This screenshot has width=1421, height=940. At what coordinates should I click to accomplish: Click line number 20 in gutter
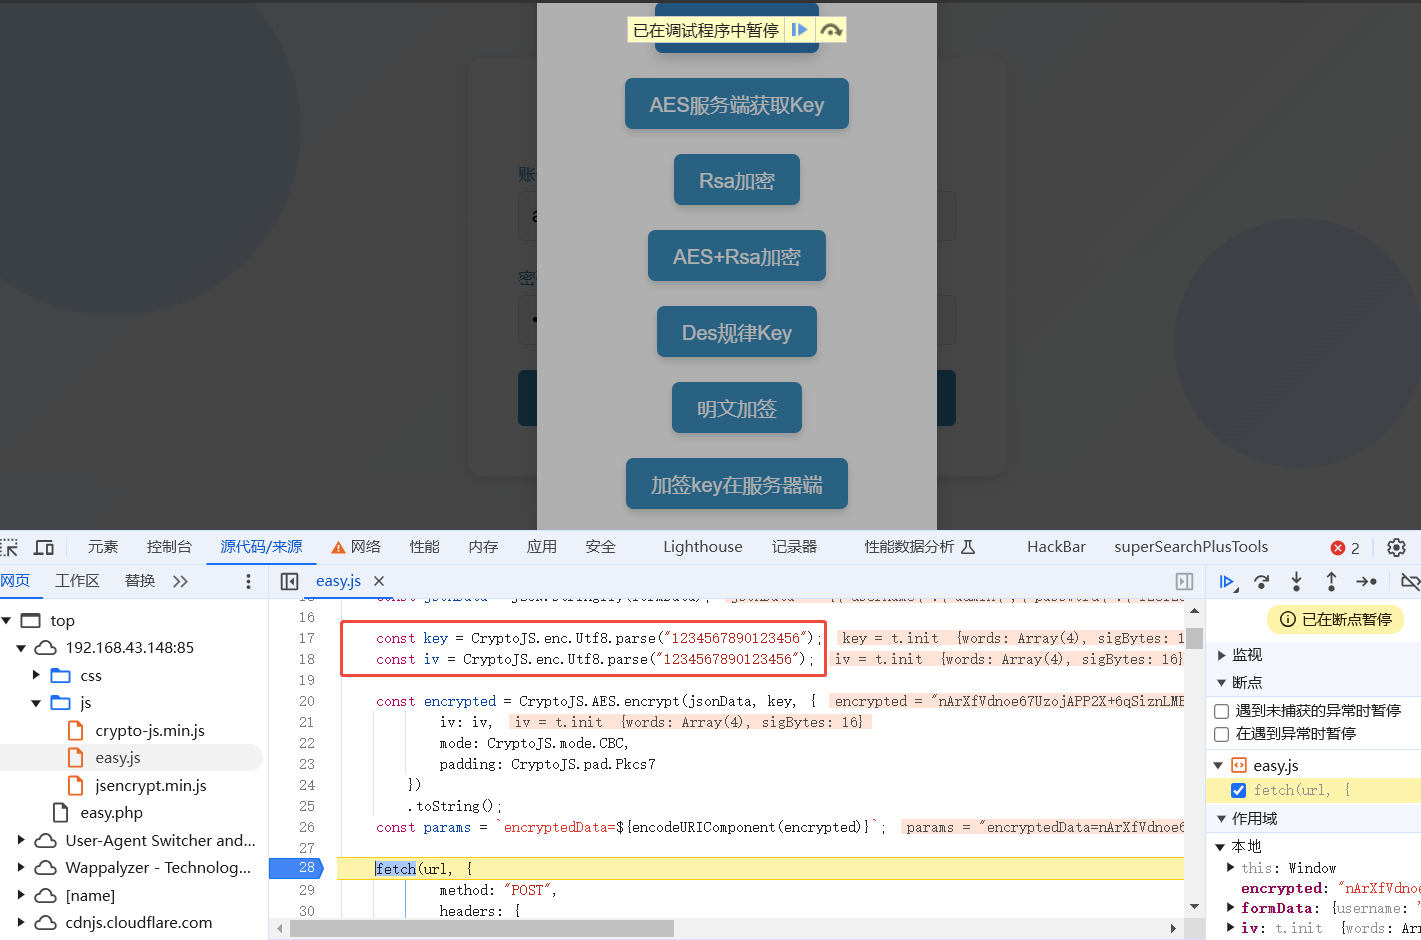307,702
